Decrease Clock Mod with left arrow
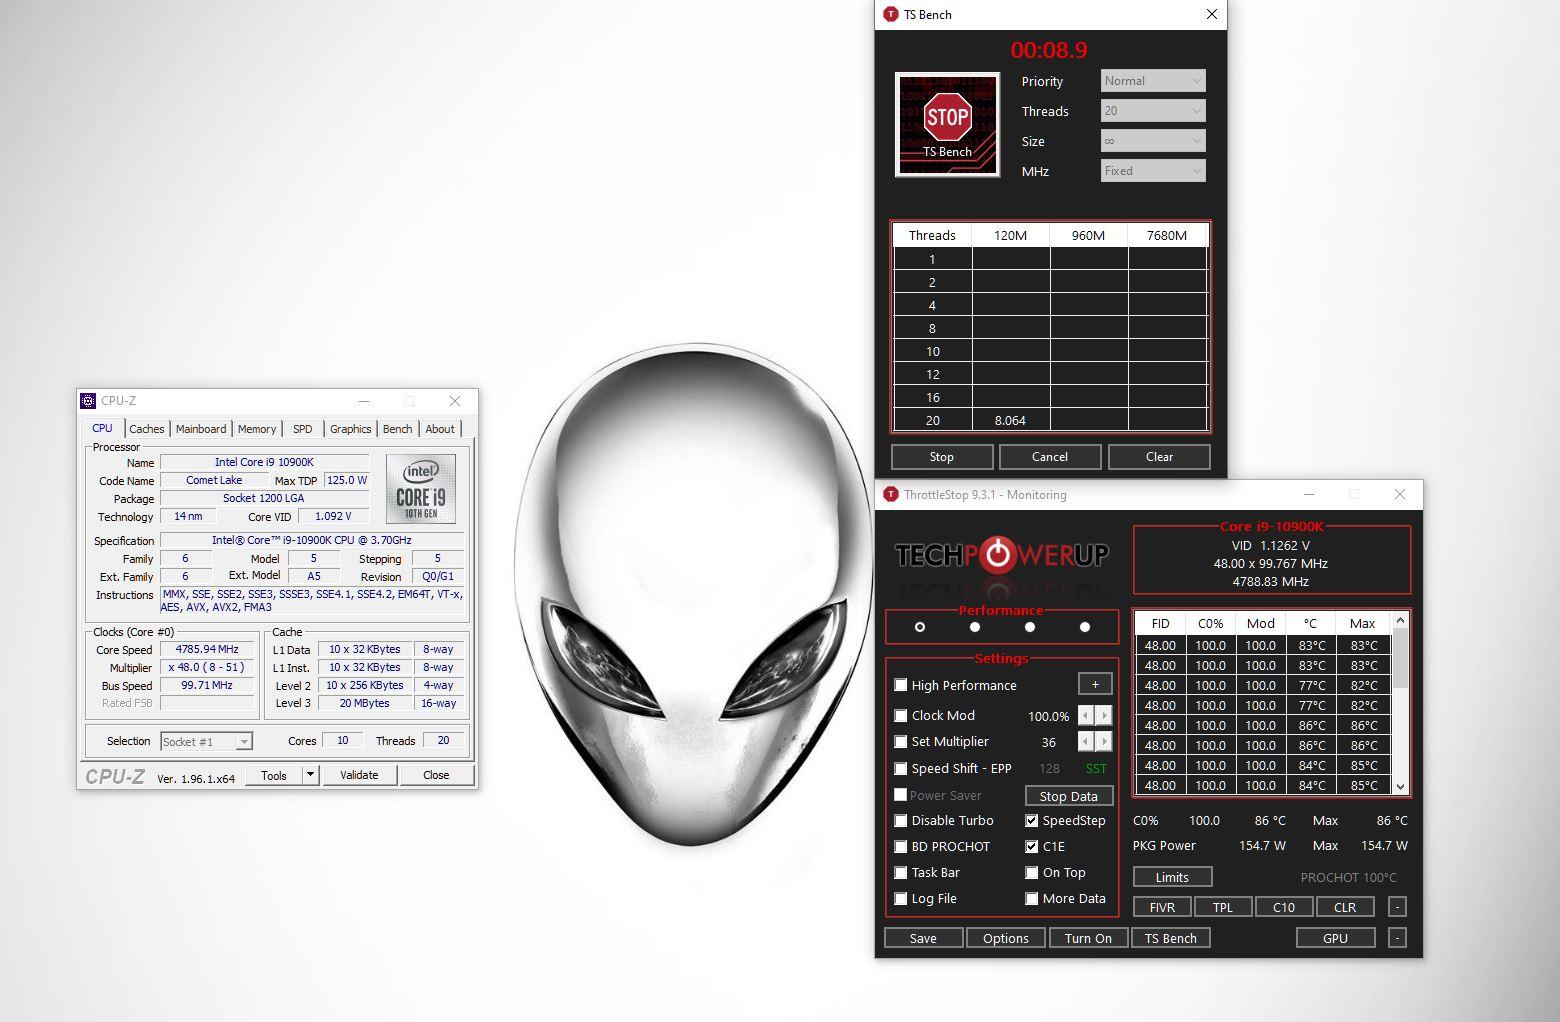This screenshot has height=1022, width=1560. pos(1086,715)
